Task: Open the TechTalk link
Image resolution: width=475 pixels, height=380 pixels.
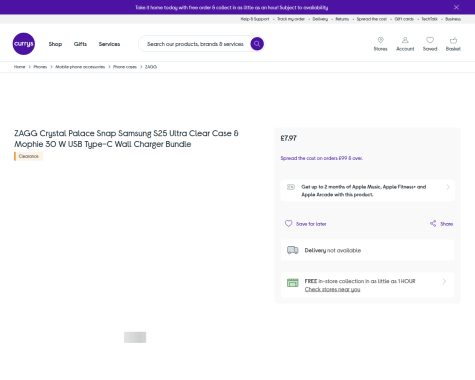Action: tap(429, 19)
